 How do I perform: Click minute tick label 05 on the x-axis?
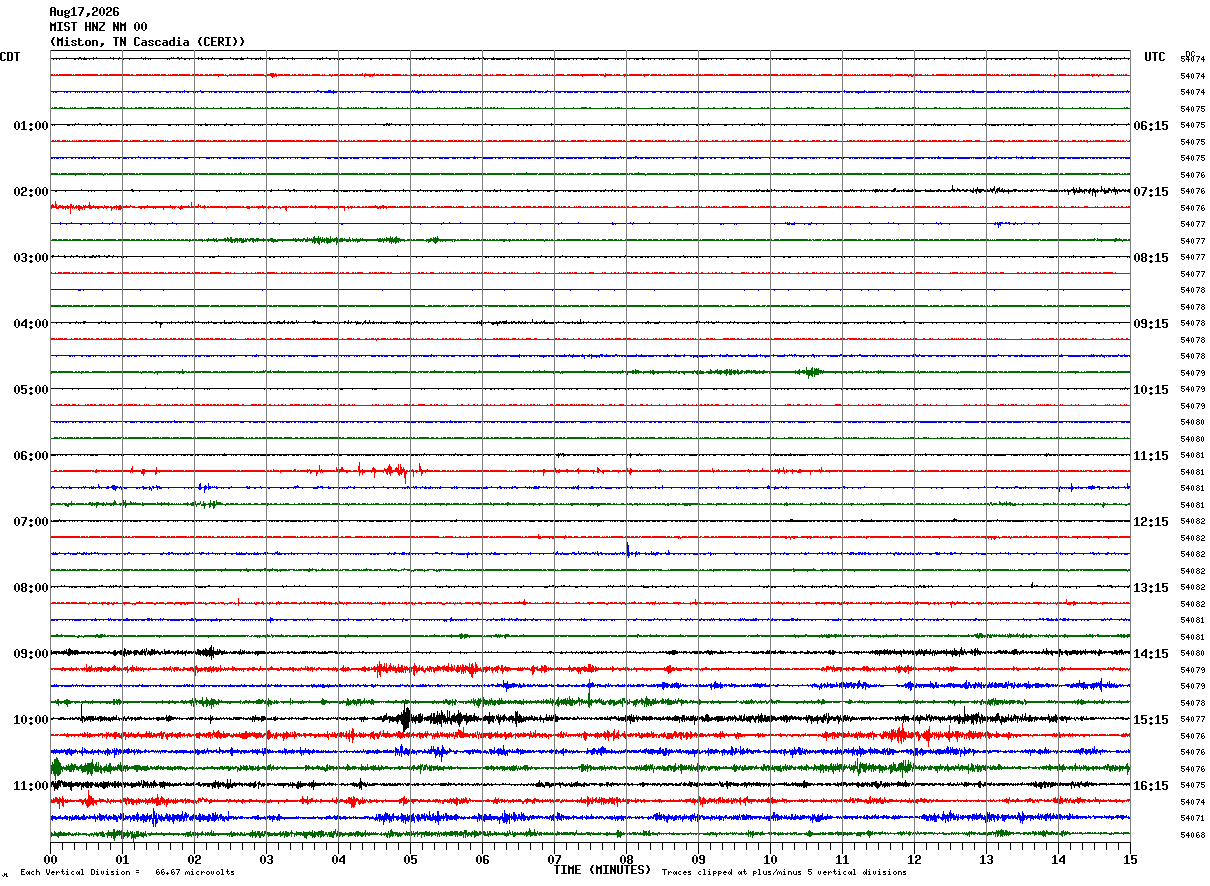tap(410, 859)
